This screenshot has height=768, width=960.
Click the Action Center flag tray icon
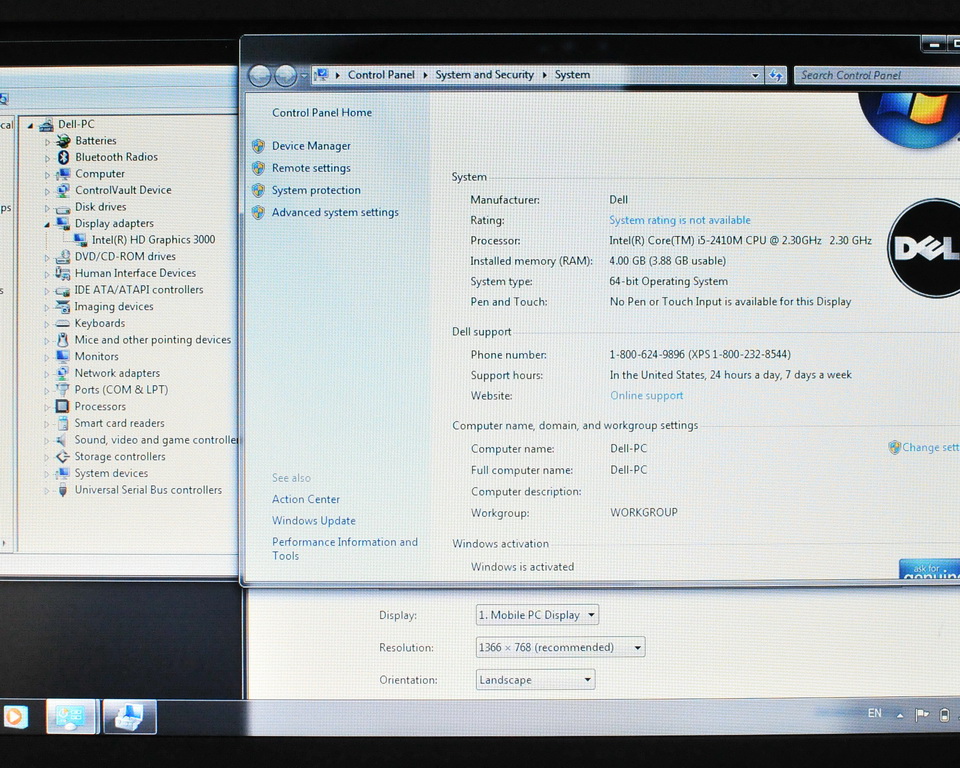pyautogui.click(x=921, y=715)
